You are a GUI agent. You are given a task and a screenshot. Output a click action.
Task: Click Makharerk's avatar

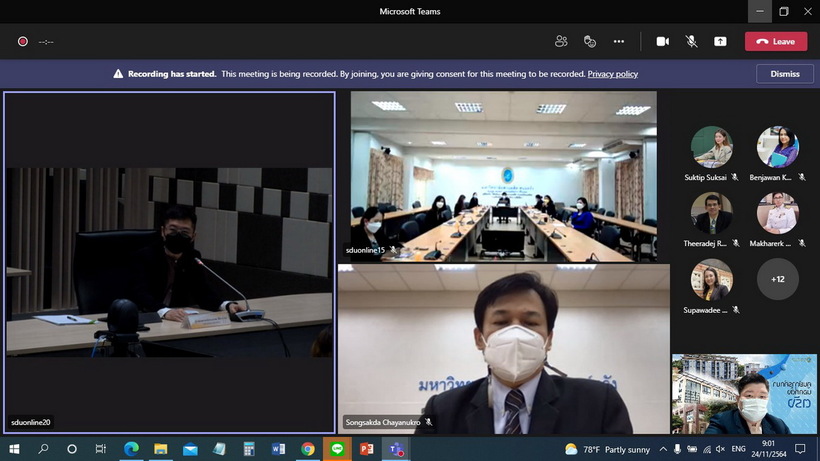(x=778, y=213)
